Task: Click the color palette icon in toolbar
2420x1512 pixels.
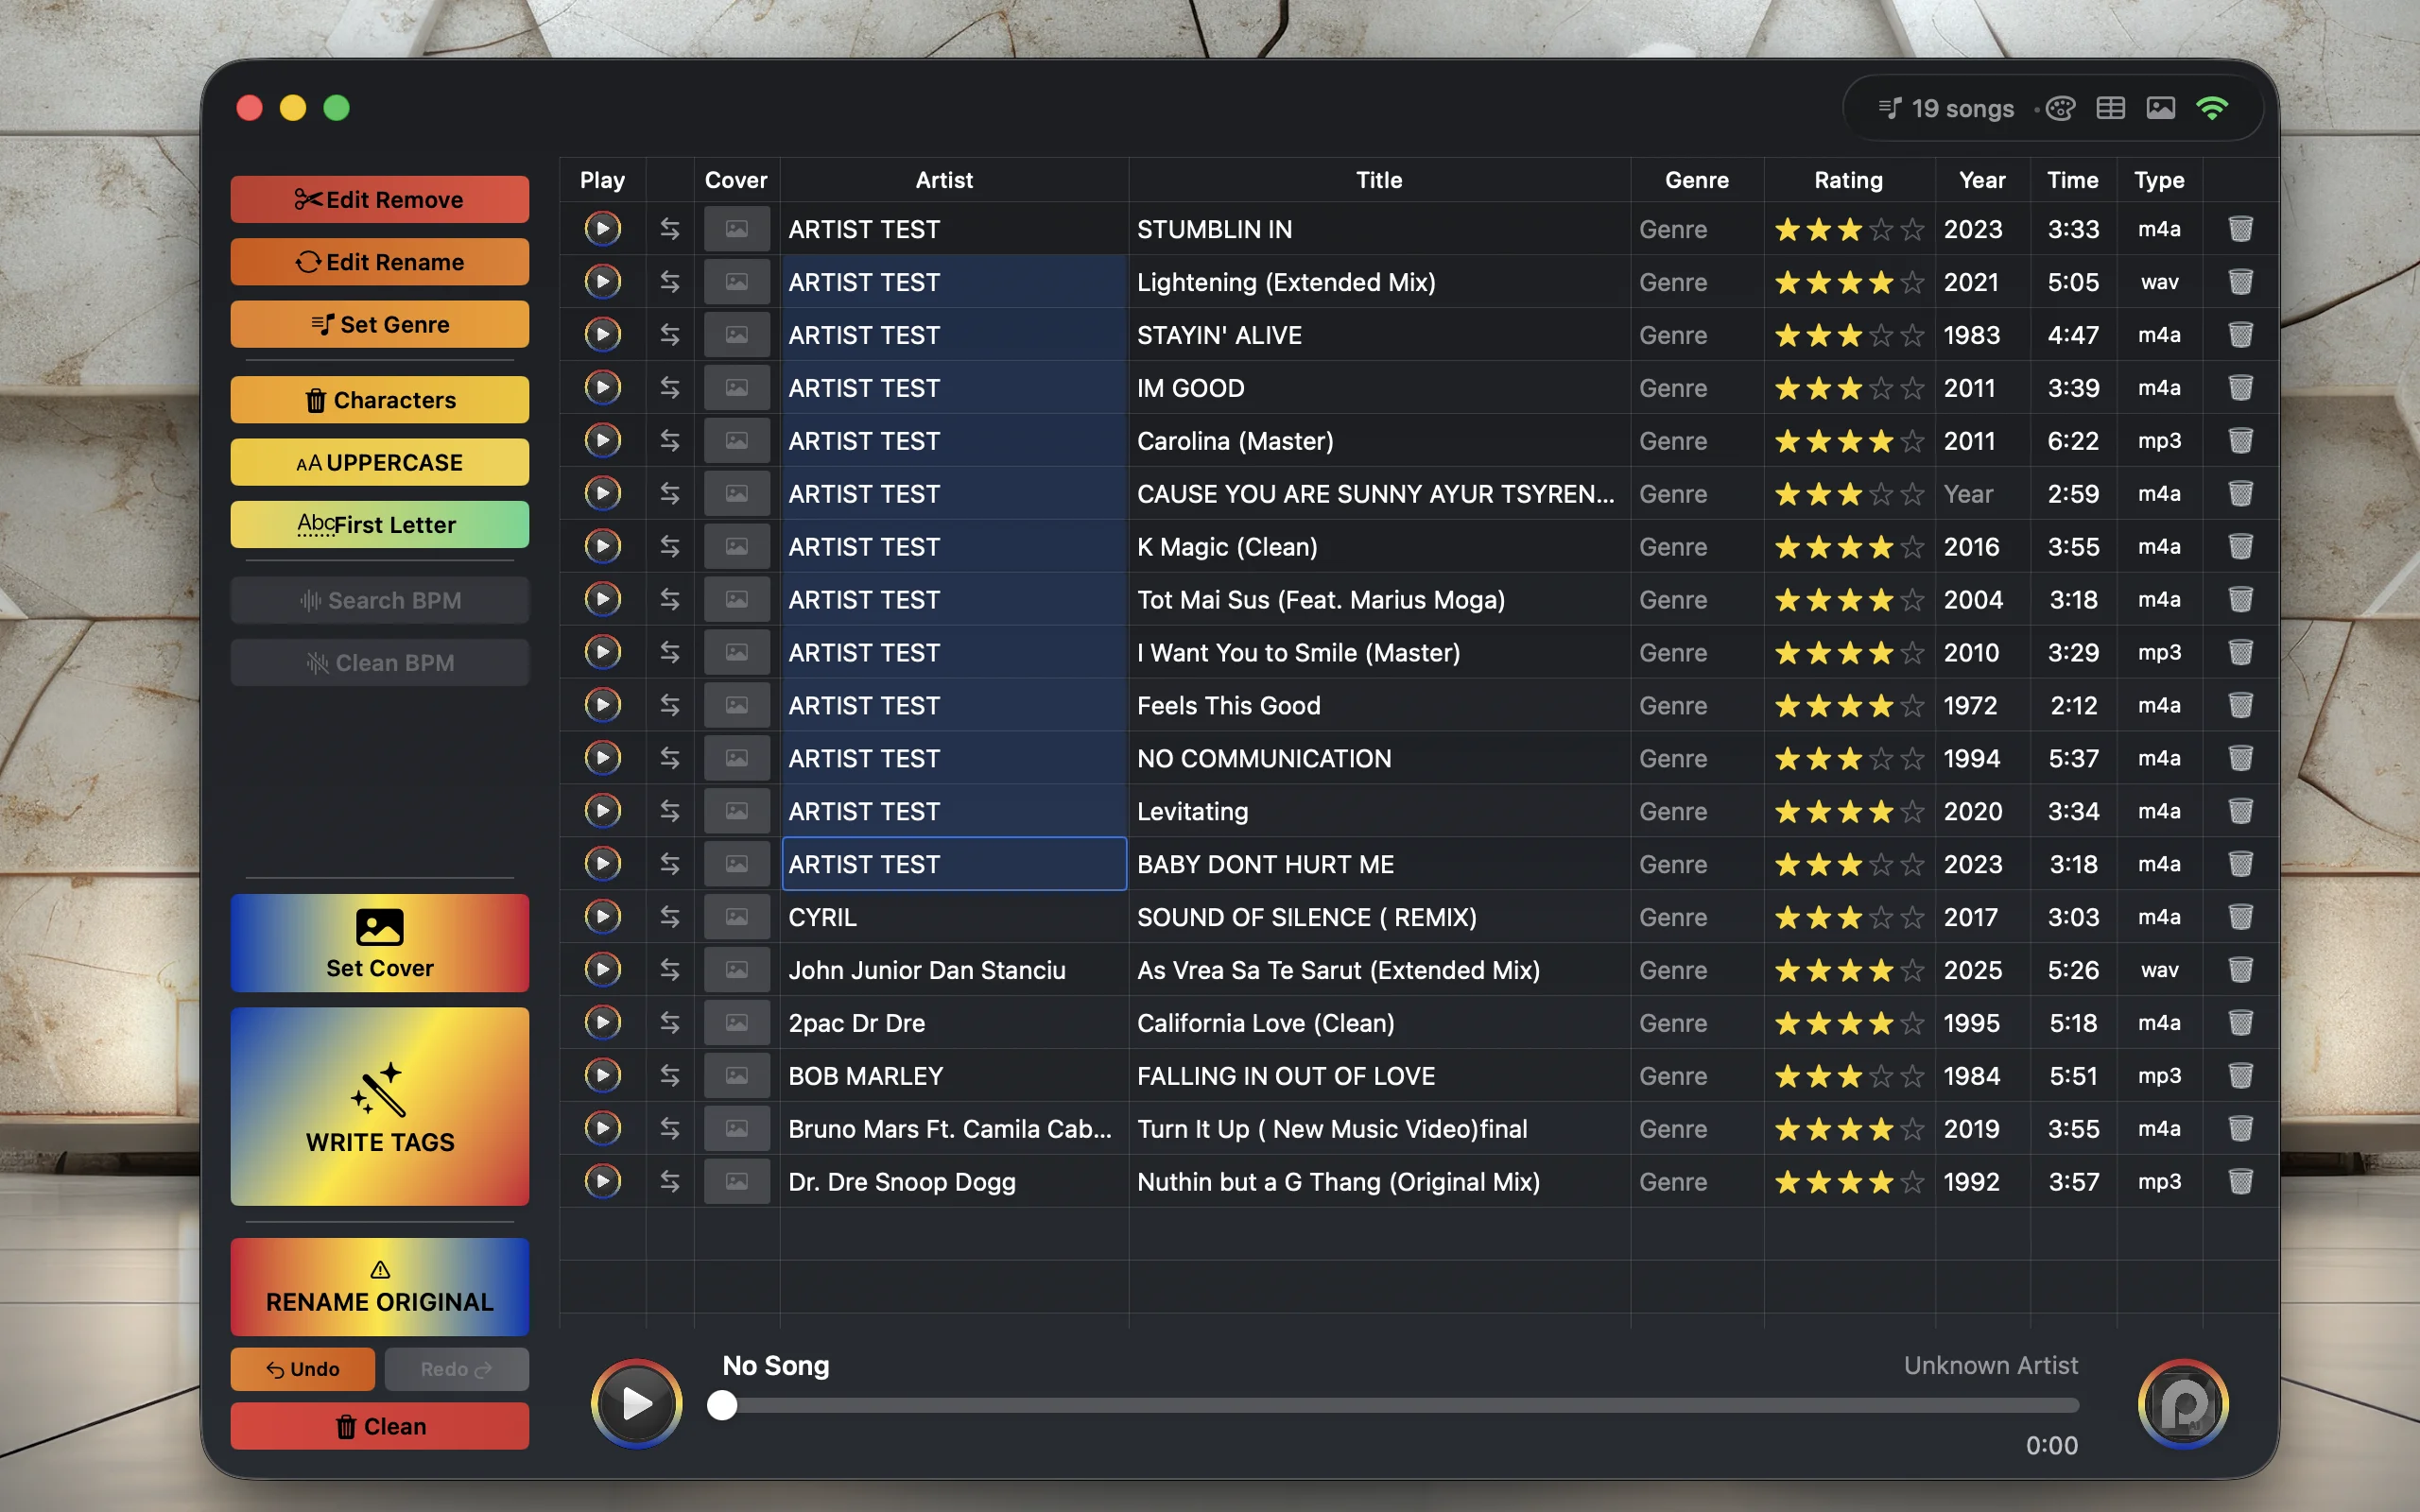Action: click(x=2061, y=108)
